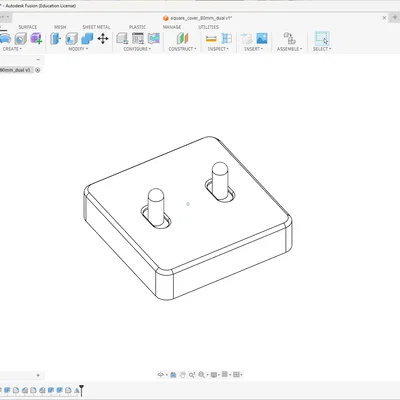The width and height of the screenshot is (400, 400).
Task: Expand the CREATE dropdown menu
Action: point(12,49)
